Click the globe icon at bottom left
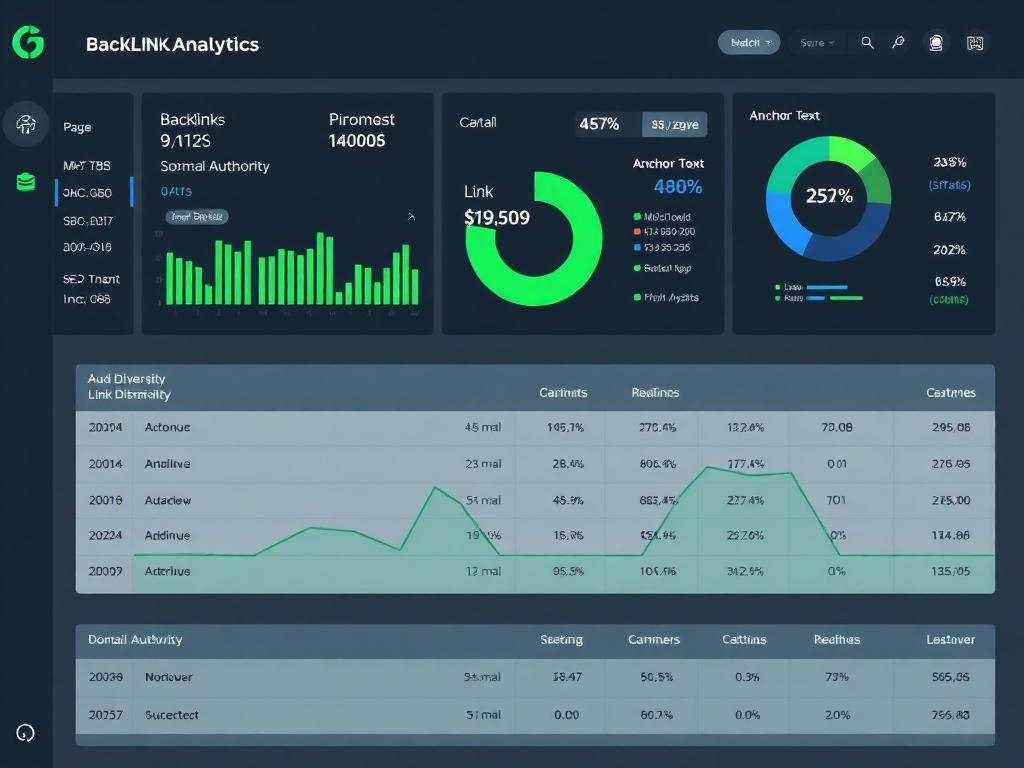Screen dimensions: 1024x768 [26, 733]
